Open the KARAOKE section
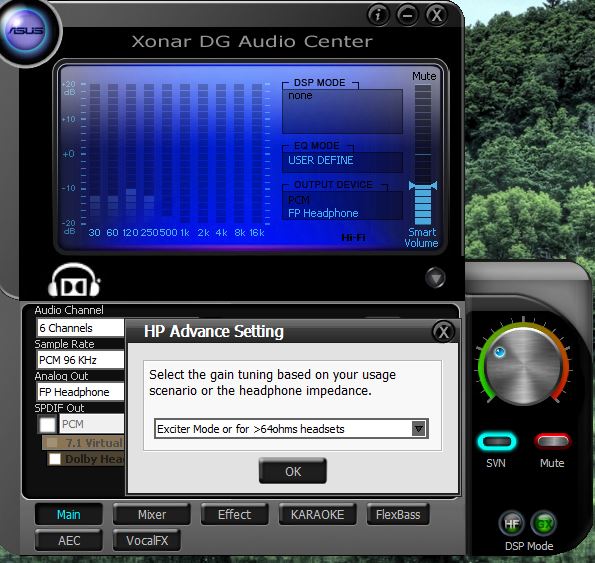This screenshot has width=595, height=563. [x=317, y=514]
